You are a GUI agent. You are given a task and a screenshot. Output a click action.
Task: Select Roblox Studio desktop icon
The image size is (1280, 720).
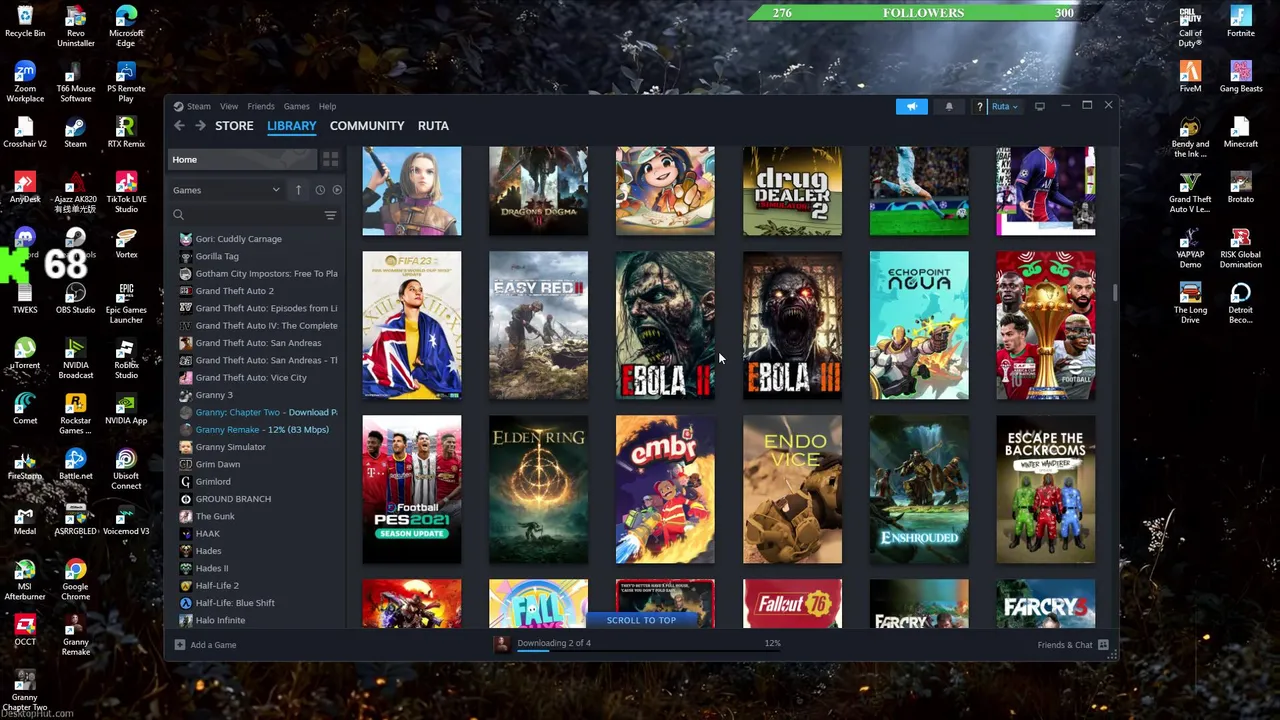[x=126, y=359]
